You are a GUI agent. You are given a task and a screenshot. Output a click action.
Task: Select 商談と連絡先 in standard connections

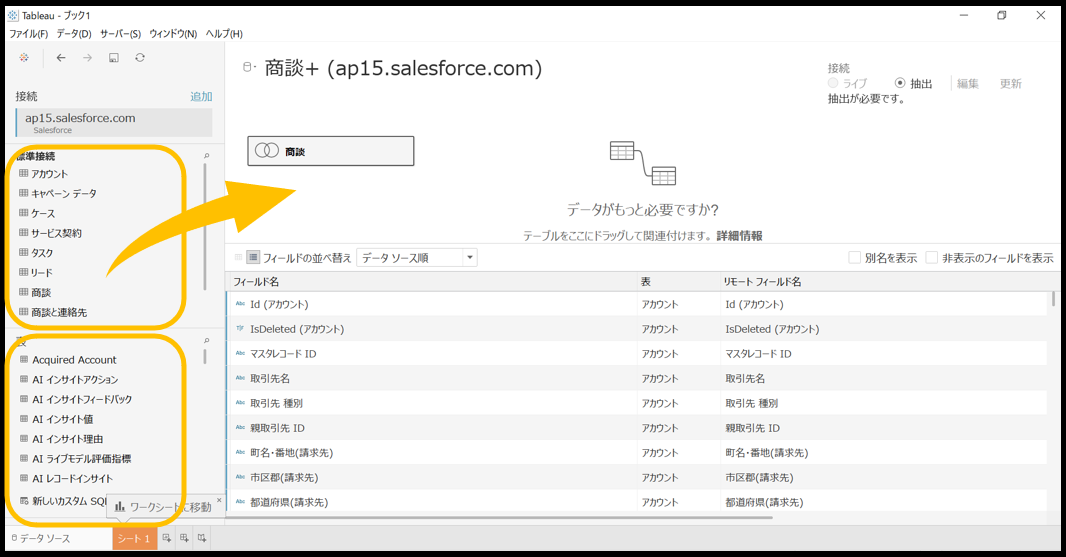pyautogui.click(x=59, y=312)
